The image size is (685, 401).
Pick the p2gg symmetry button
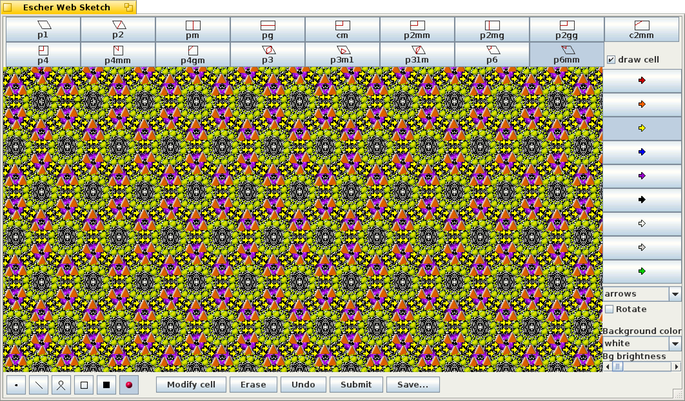pyautogui.click(x=567, y=30)
